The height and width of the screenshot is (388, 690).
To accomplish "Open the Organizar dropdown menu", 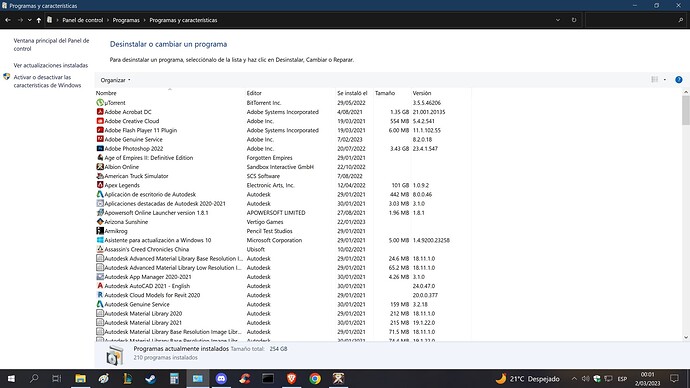I will [115, 80].
